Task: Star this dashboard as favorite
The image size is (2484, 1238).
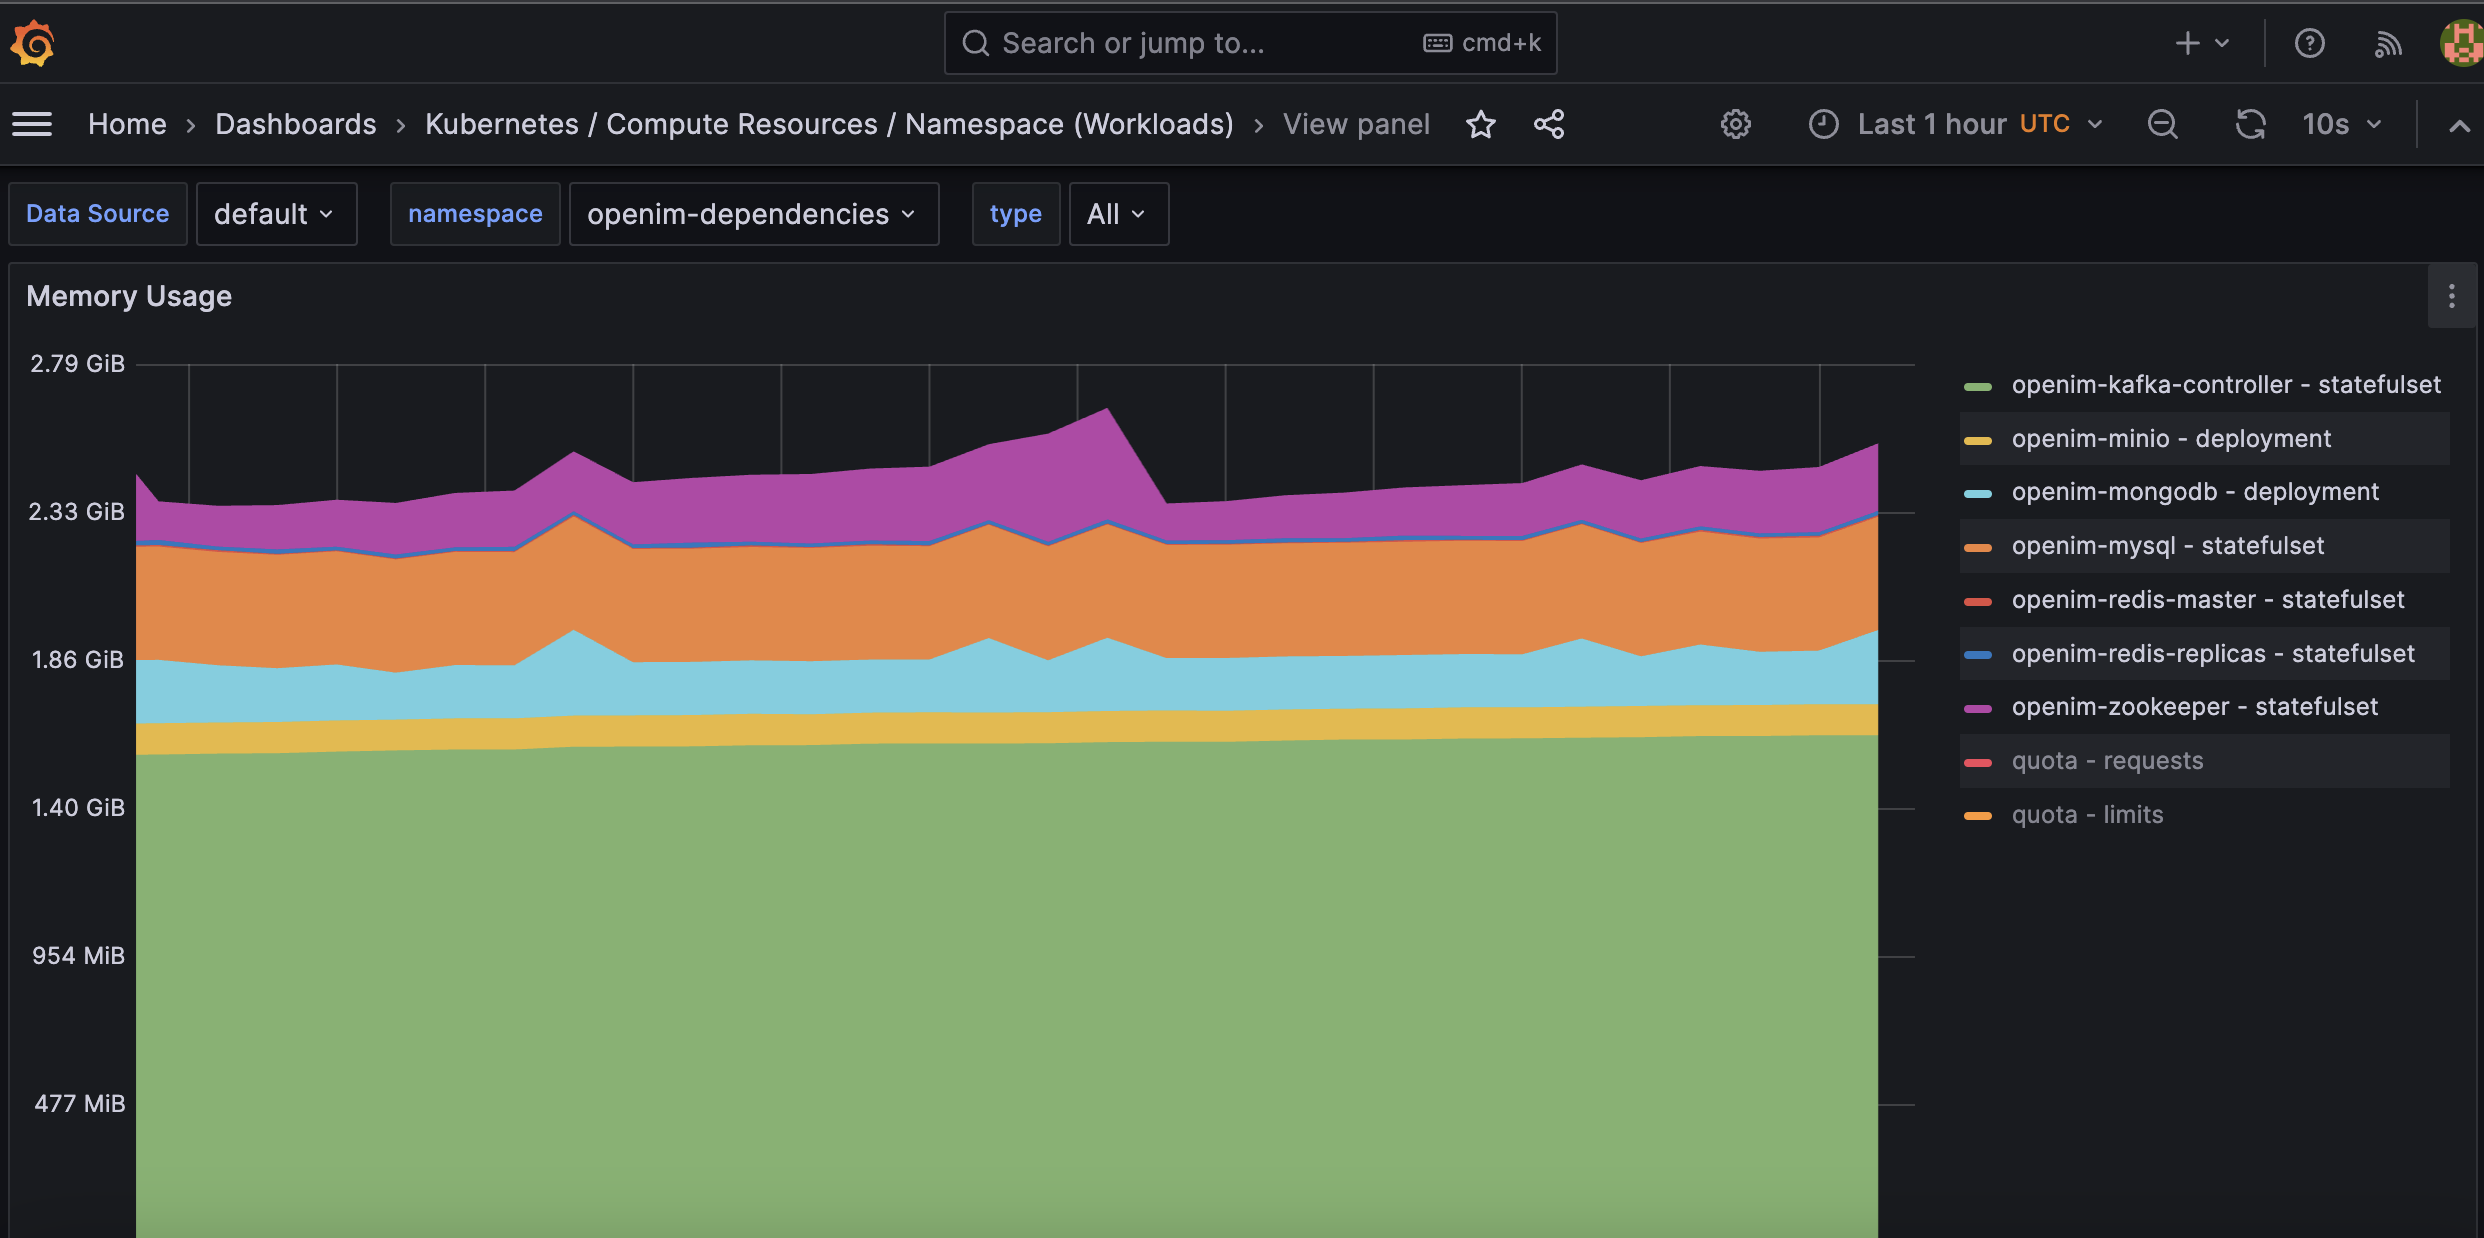Action: [1480, 124]
